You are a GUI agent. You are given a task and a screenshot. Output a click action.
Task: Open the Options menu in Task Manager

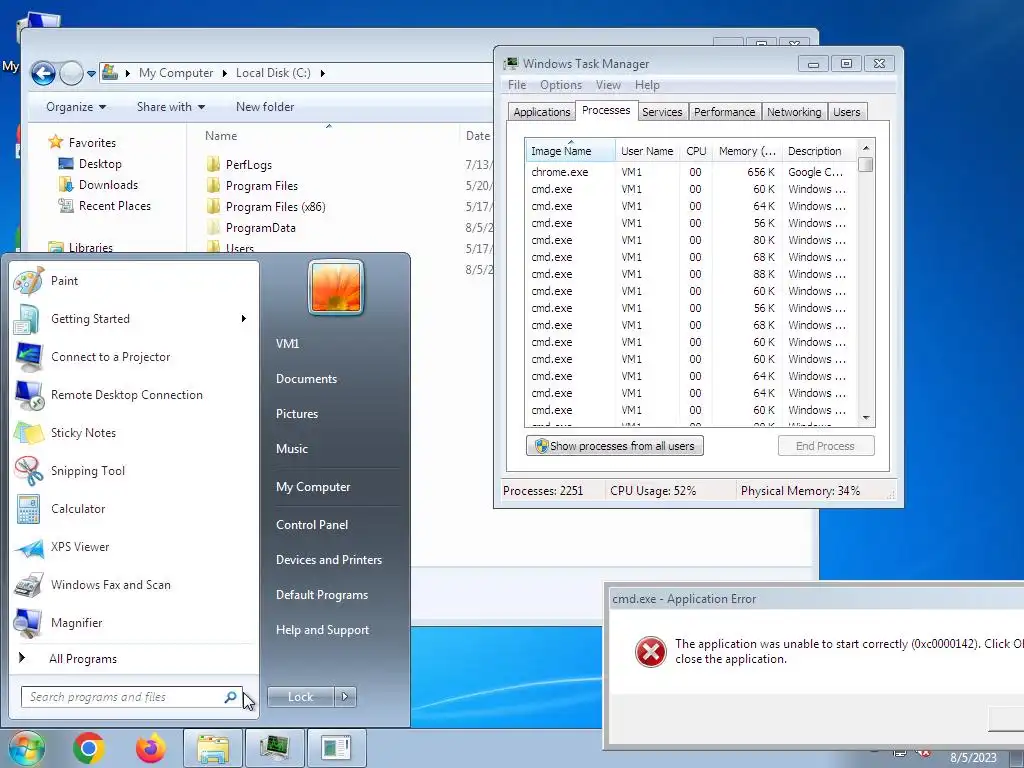(x=560, y=85)
